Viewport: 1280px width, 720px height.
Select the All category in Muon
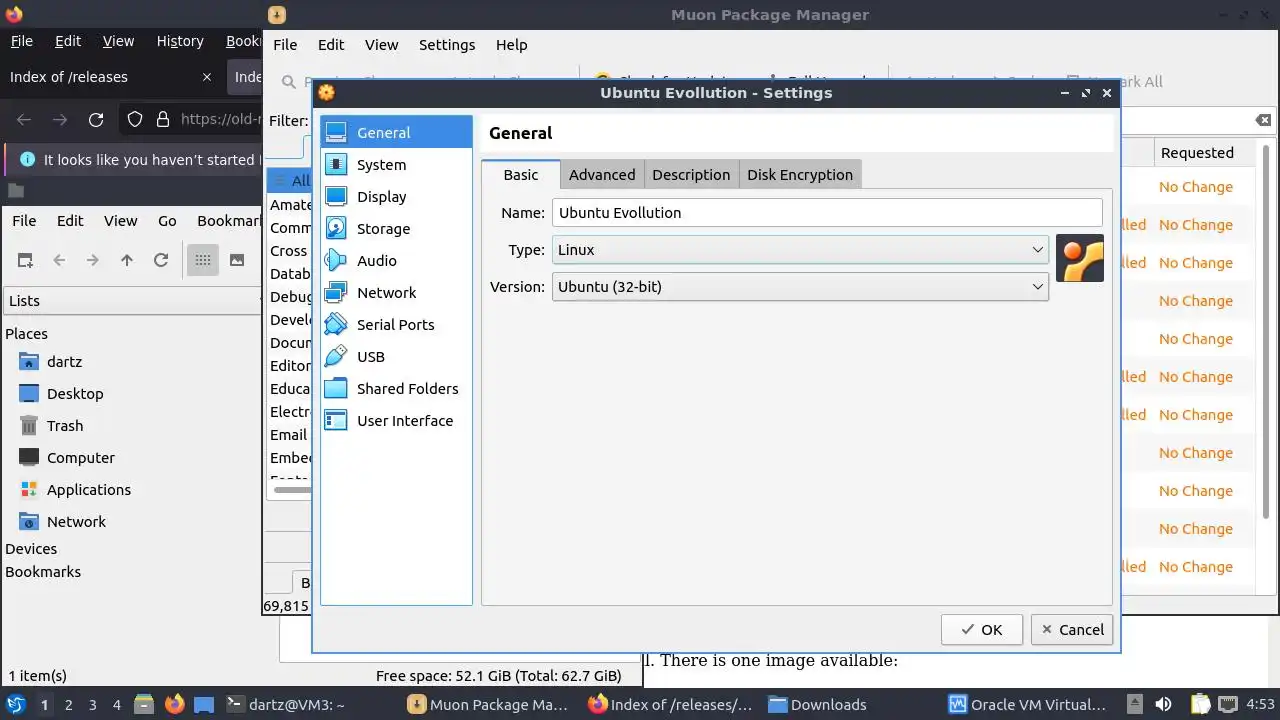290,181
